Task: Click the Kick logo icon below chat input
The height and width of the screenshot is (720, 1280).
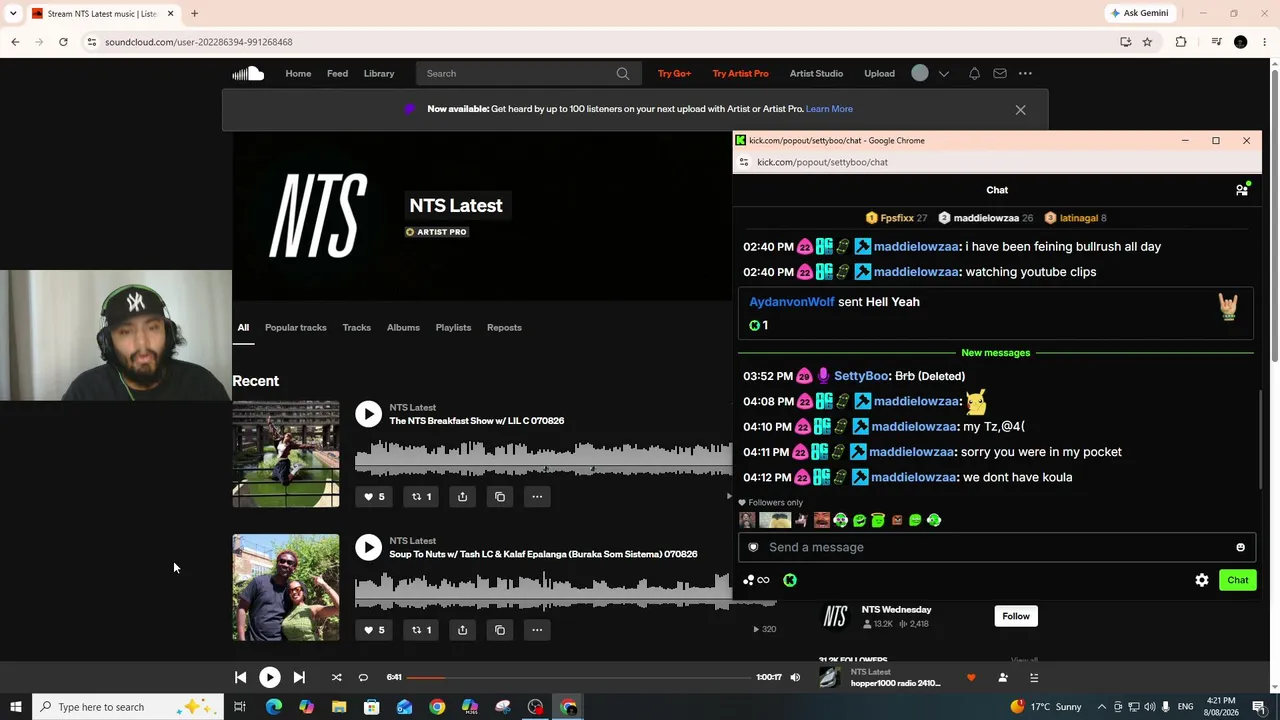Action: click(790, 580)
